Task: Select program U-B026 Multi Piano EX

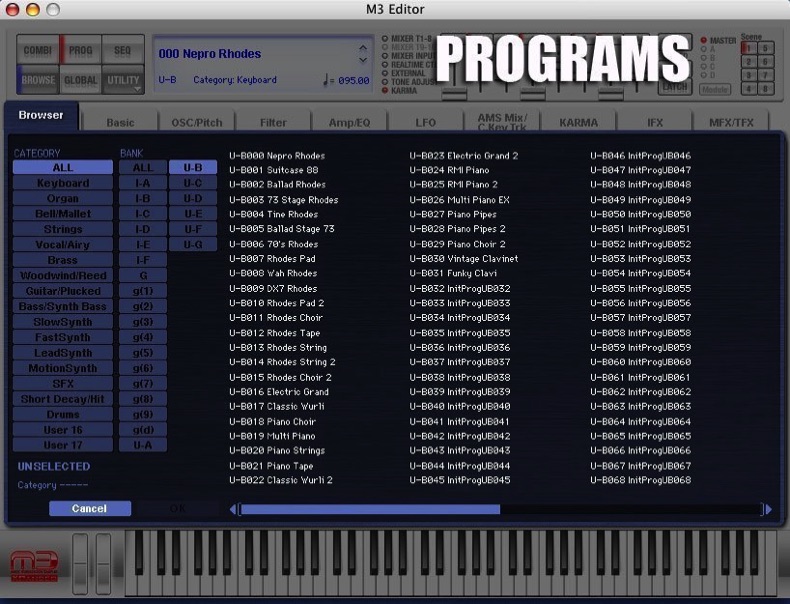Action: pos(459,199)
